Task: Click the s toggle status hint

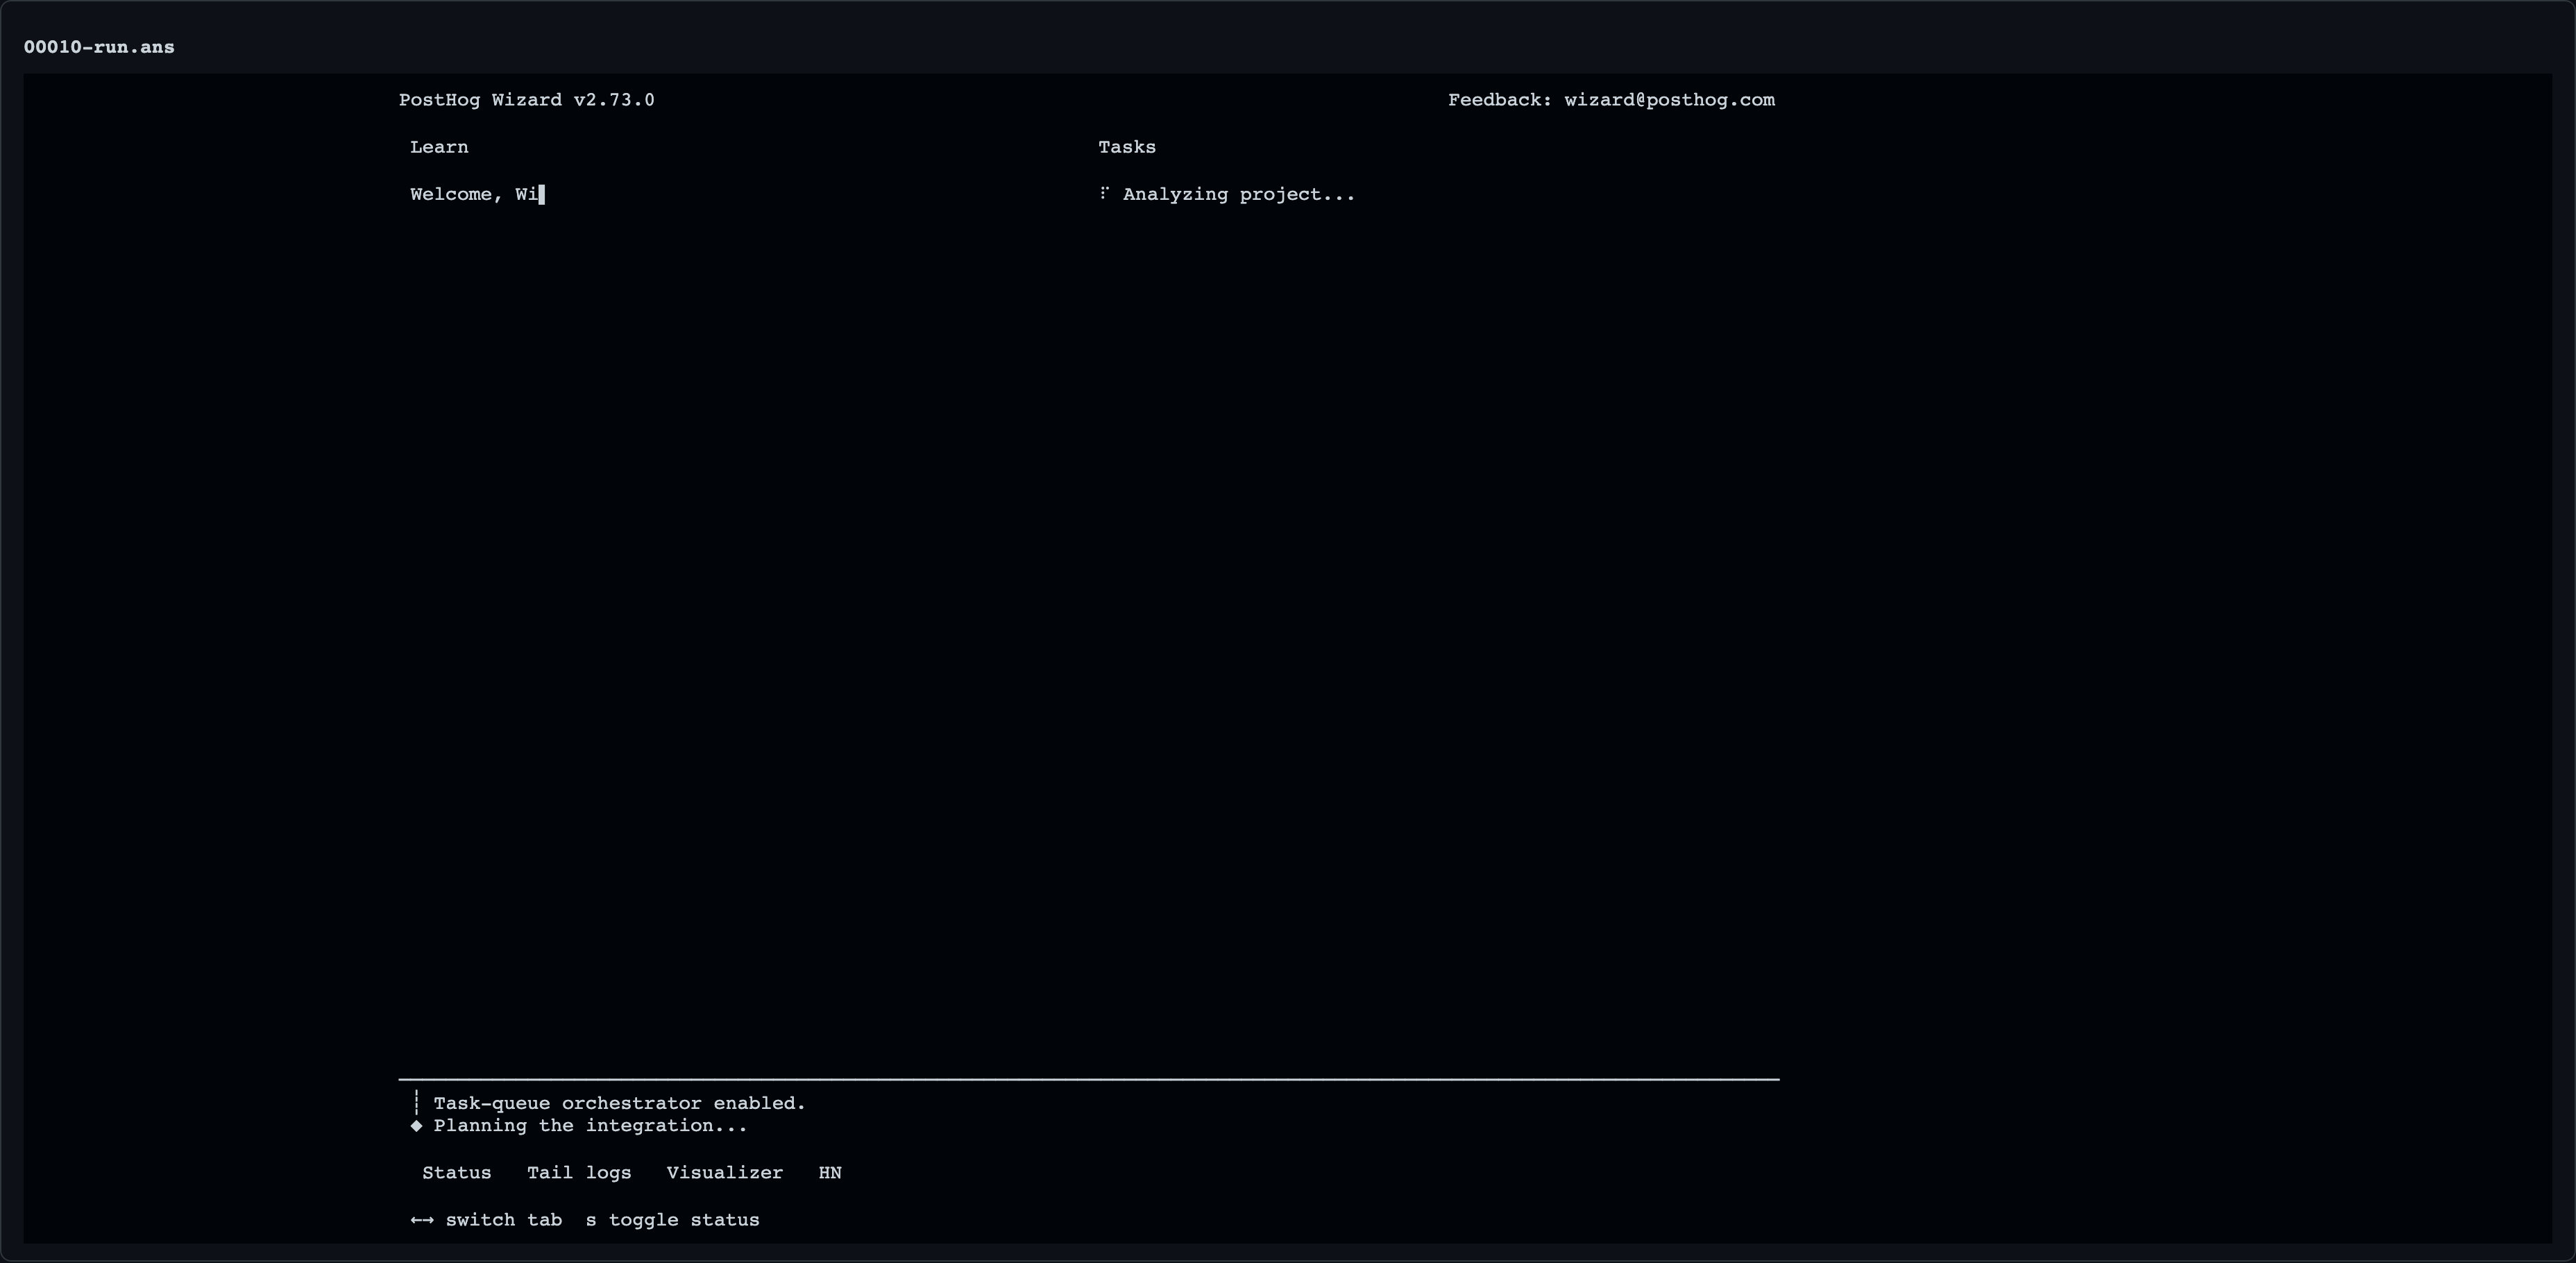Action: (x=672, y=1220)
